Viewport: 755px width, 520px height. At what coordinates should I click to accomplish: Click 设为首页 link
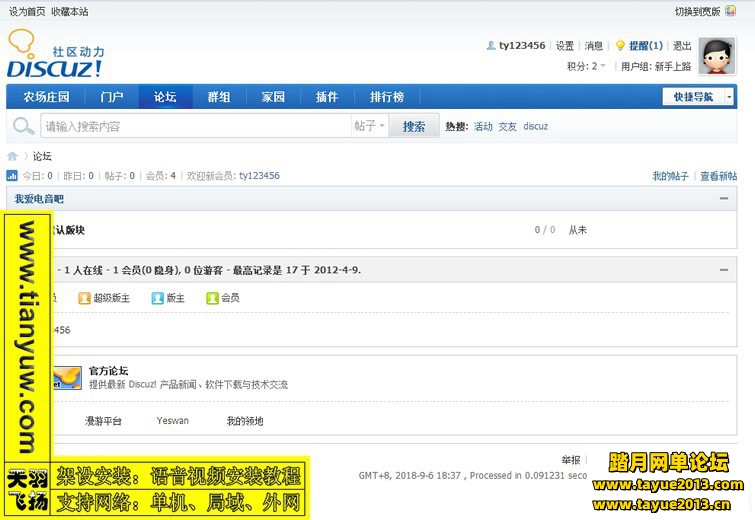coord(27,11)
